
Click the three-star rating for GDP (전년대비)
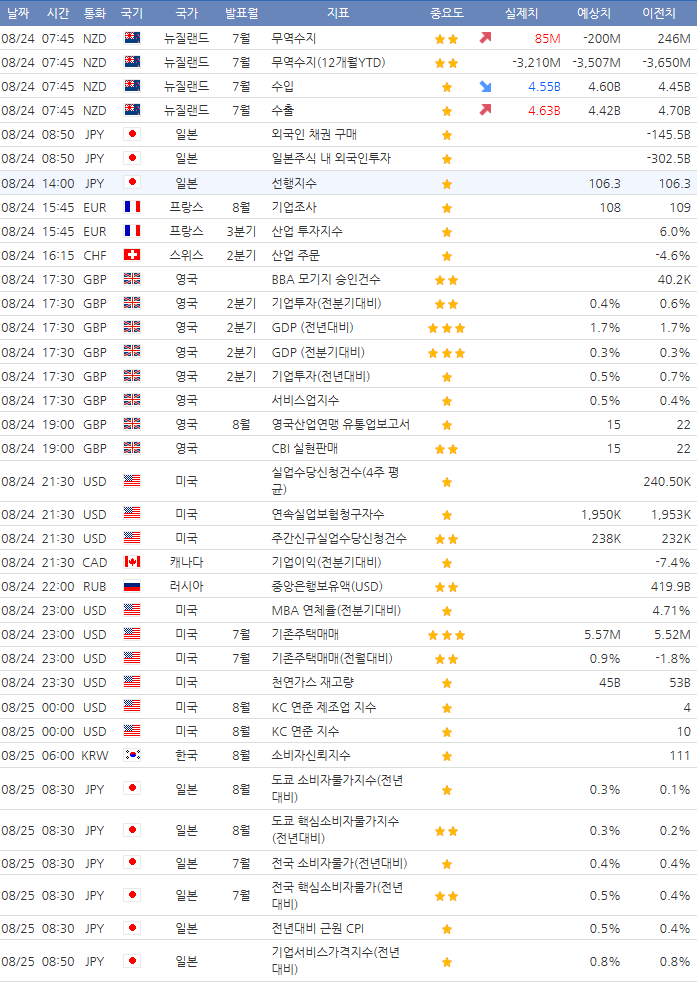pos(446,328)
